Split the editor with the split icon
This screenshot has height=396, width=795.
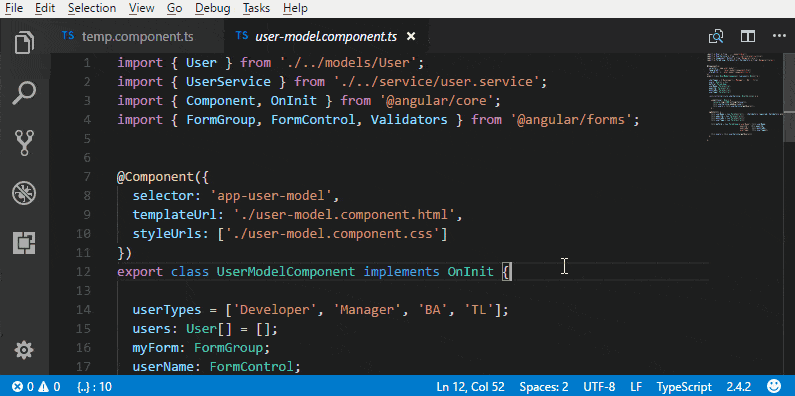tap(748, 36)
